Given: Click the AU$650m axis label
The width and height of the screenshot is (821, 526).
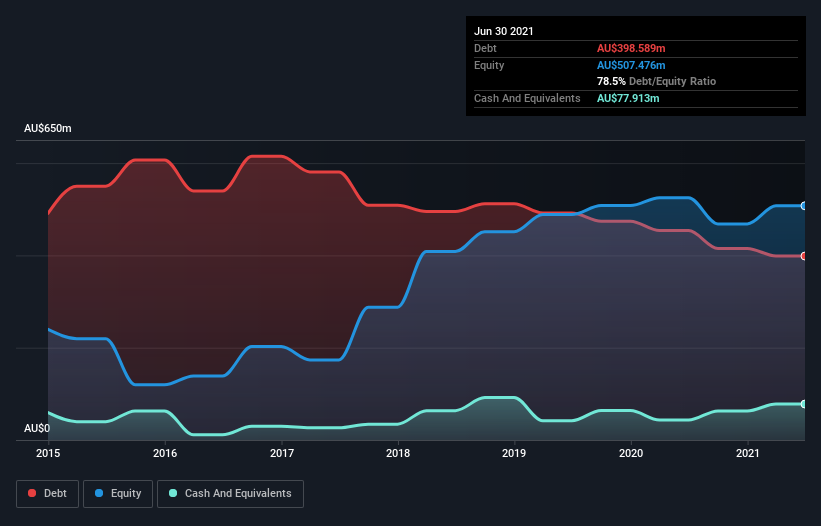Looking at the screenshot, I should tap(48, 128).
